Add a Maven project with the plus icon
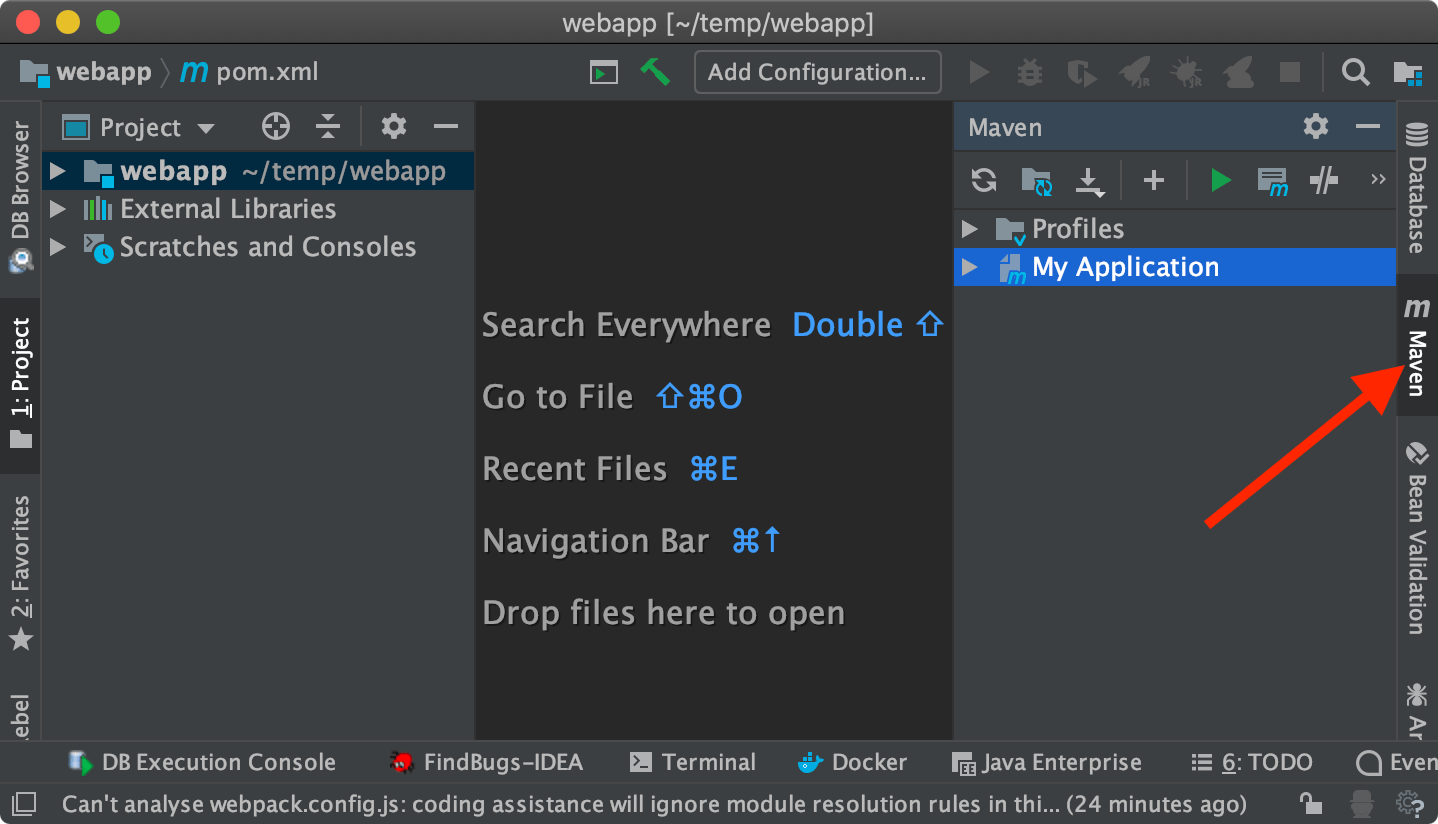 pos(1153,180)
